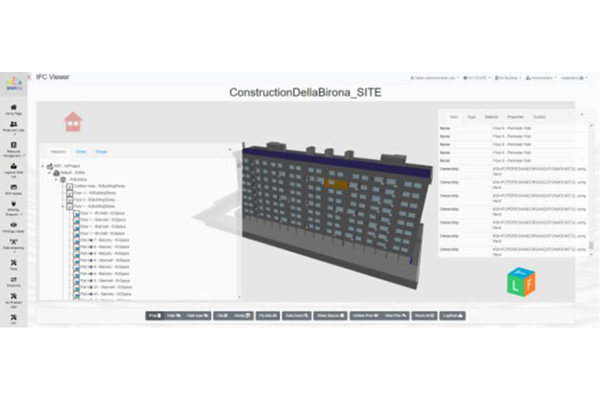The width and height of the screenshot is (600, 400).
Task: Open the Tools sidebar icon
Action: click(13, 265)
